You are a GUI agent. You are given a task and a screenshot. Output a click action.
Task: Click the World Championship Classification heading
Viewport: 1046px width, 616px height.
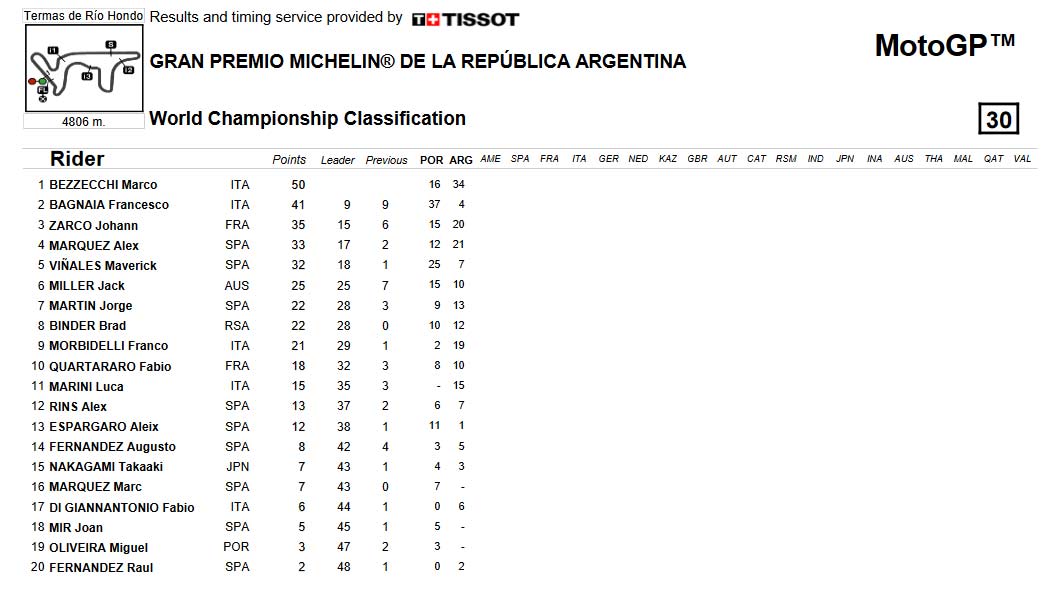coord(308,119)
